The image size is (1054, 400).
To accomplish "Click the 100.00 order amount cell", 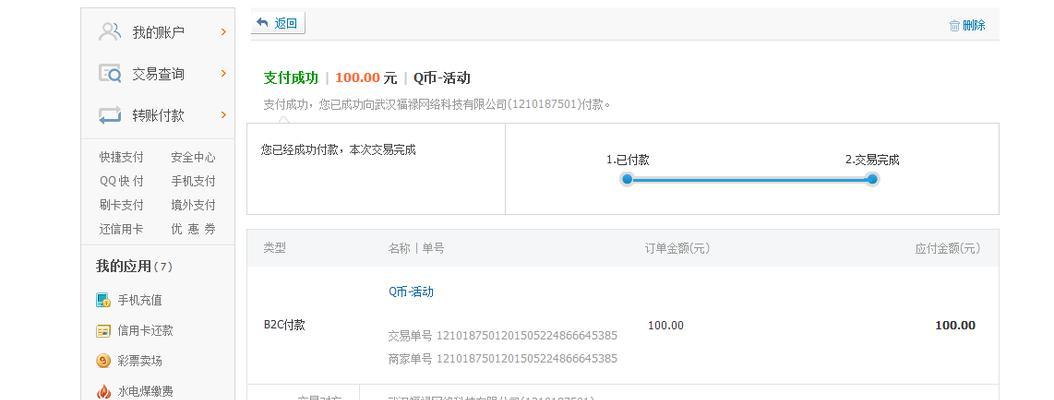I will coord(665,325).
